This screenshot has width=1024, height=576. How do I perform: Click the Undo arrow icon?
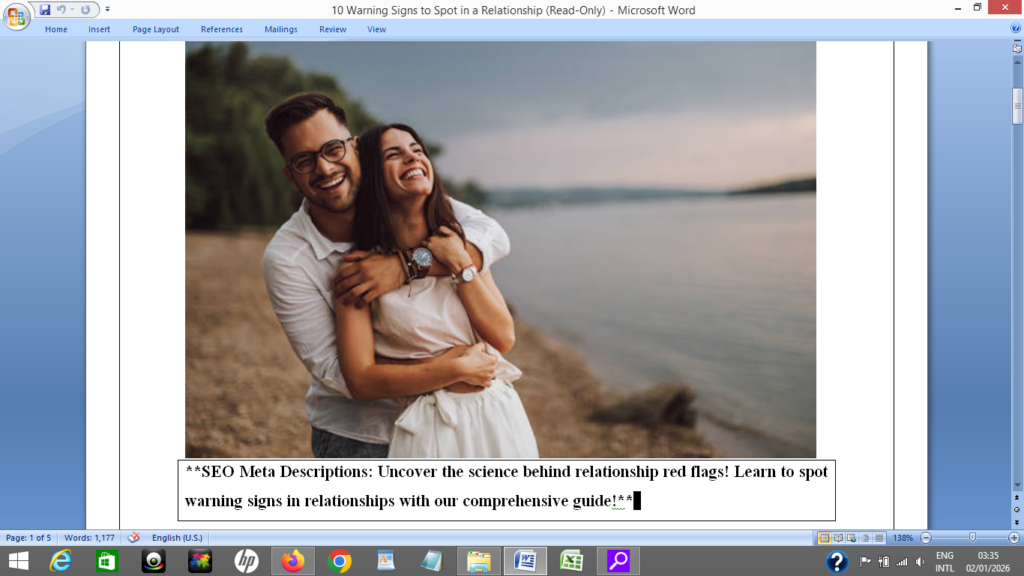coord(61,9)
